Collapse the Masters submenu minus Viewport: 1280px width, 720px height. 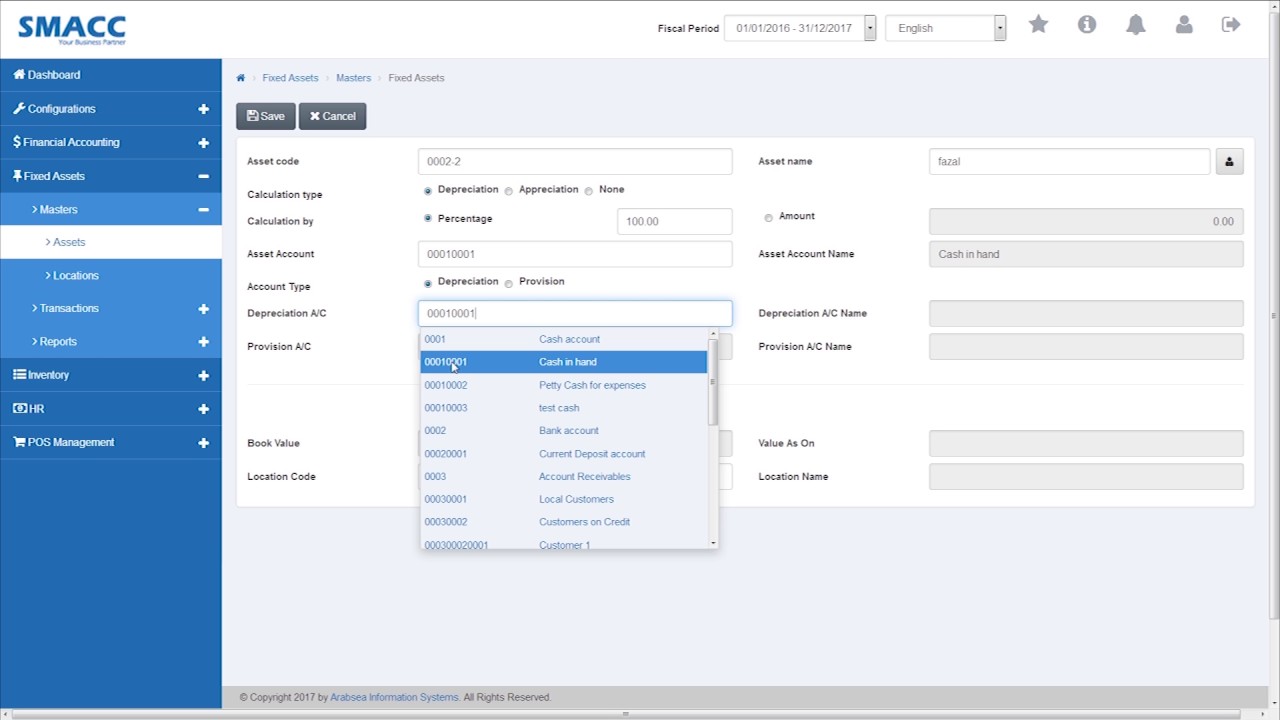(203, 210)
